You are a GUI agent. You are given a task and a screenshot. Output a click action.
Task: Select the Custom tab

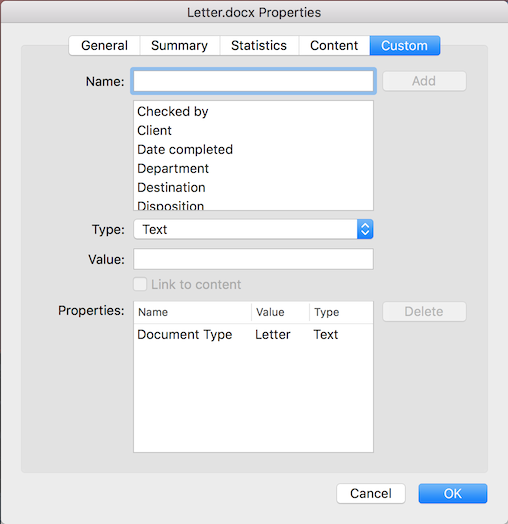[405, 45]
